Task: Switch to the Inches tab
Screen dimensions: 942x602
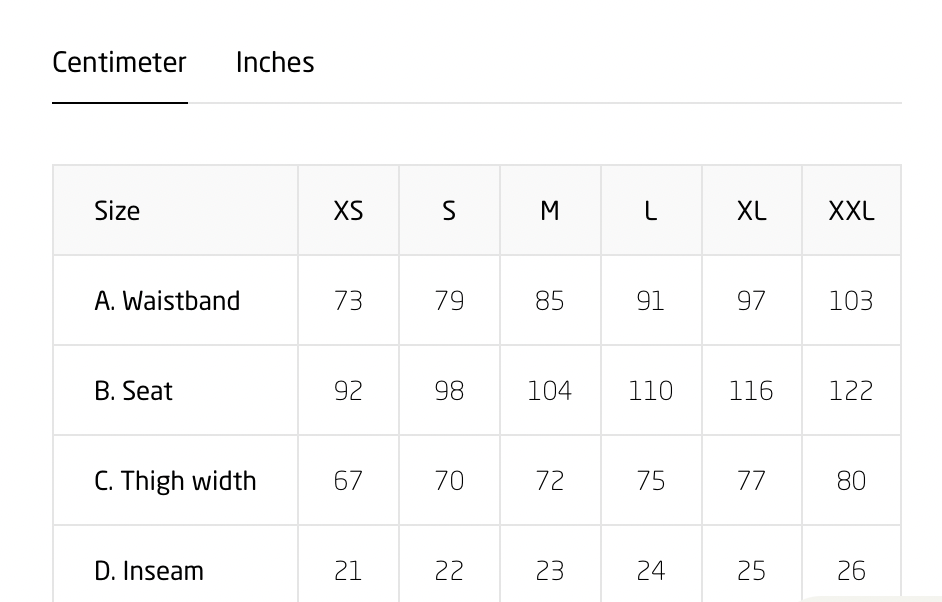Action: pyautogui.click(x=275, y=62)
